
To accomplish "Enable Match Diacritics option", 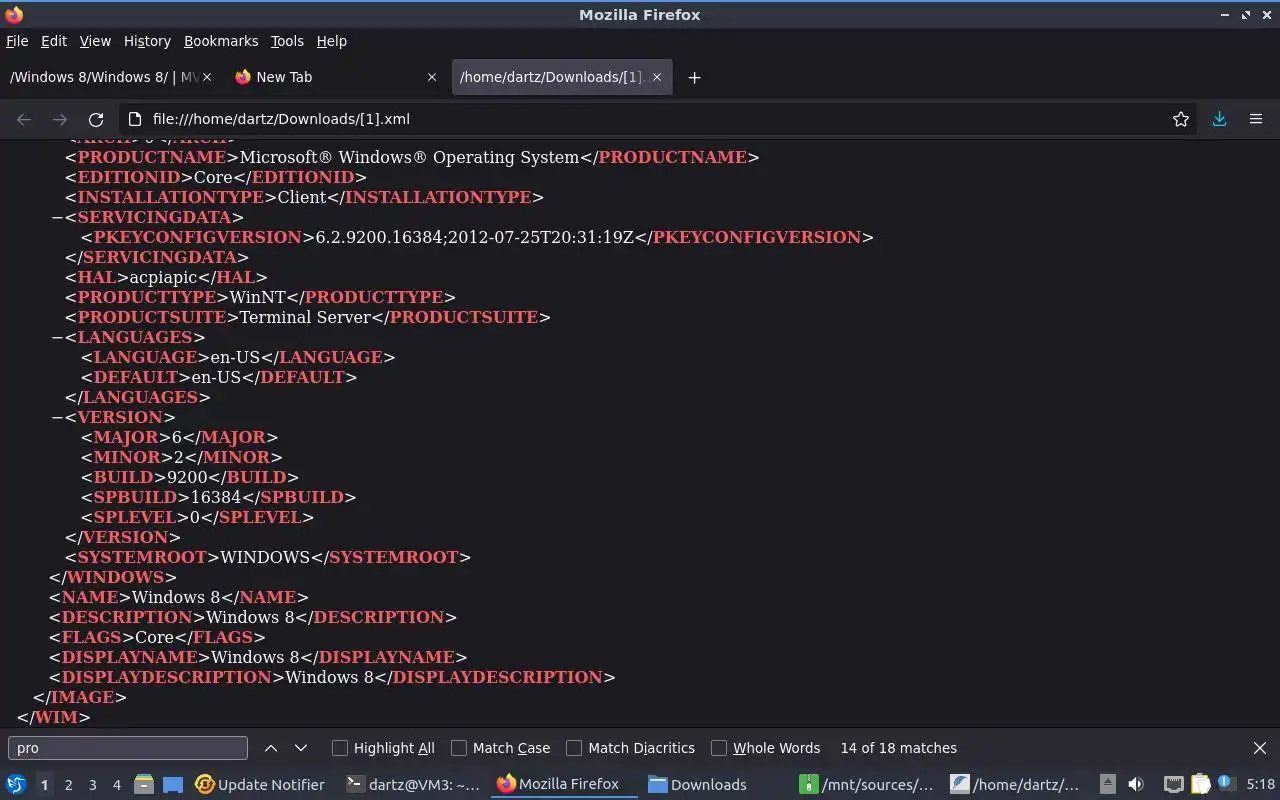I will click(574, 748).
